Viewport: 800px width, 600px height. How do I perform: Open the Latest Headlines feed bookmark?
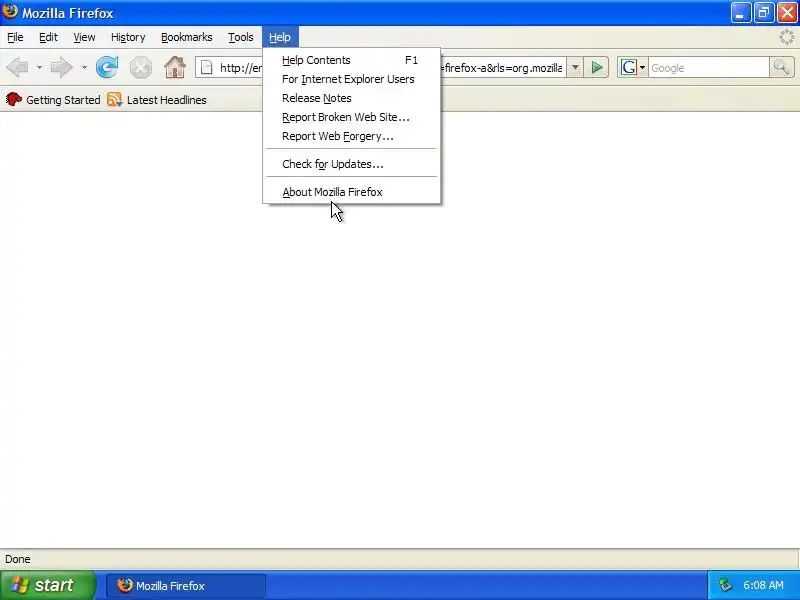(x=157, y=99)
